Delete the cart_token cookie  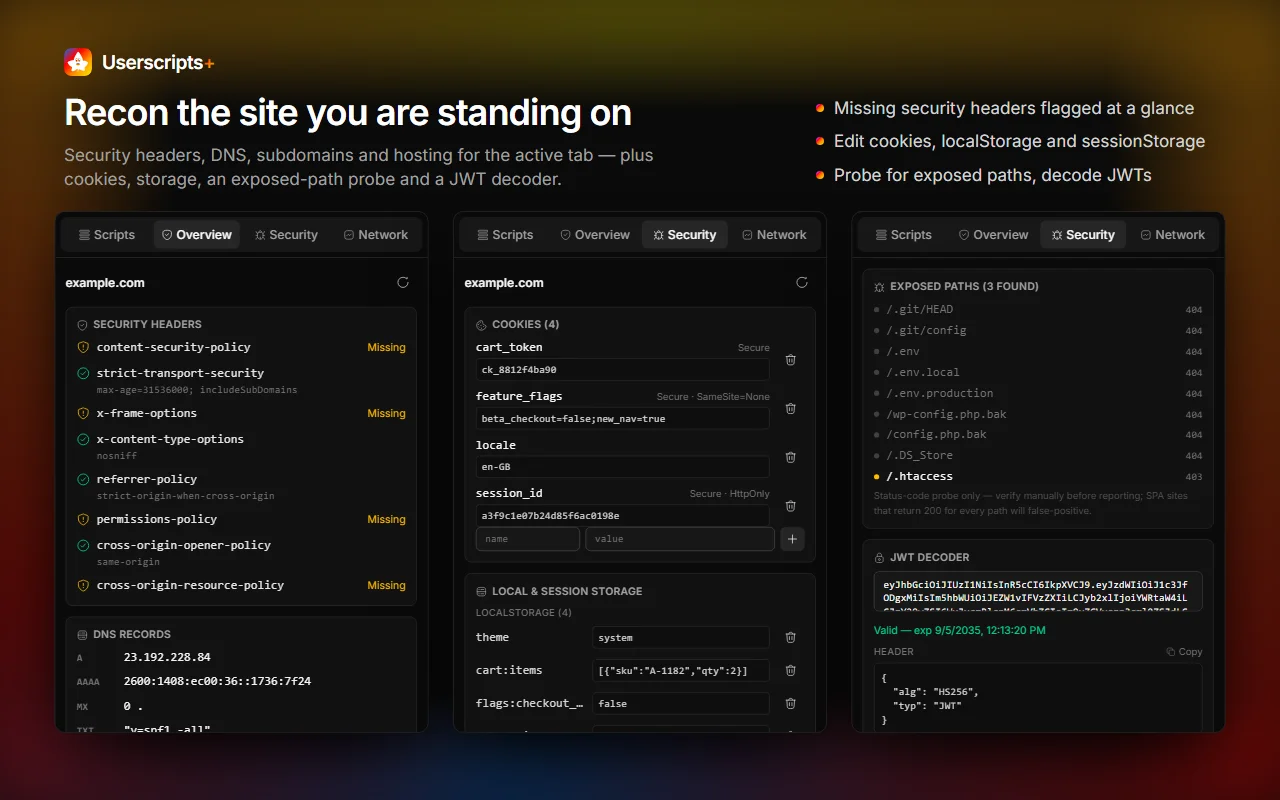(790, 360)
